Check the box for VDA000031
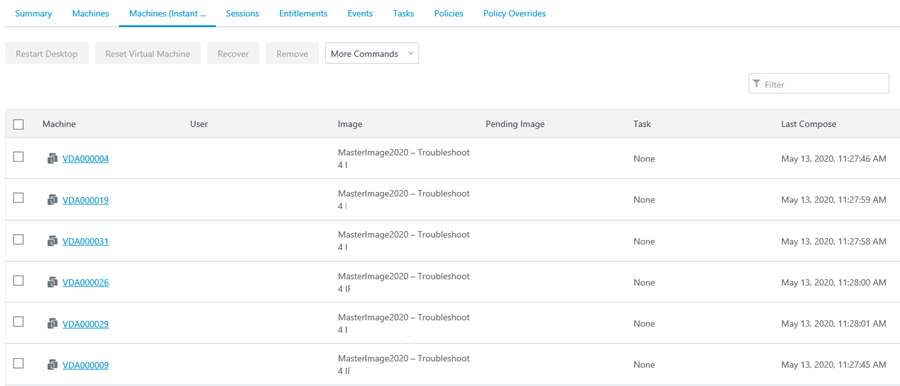The image size is (900, 386). click(x=18, y=240)
